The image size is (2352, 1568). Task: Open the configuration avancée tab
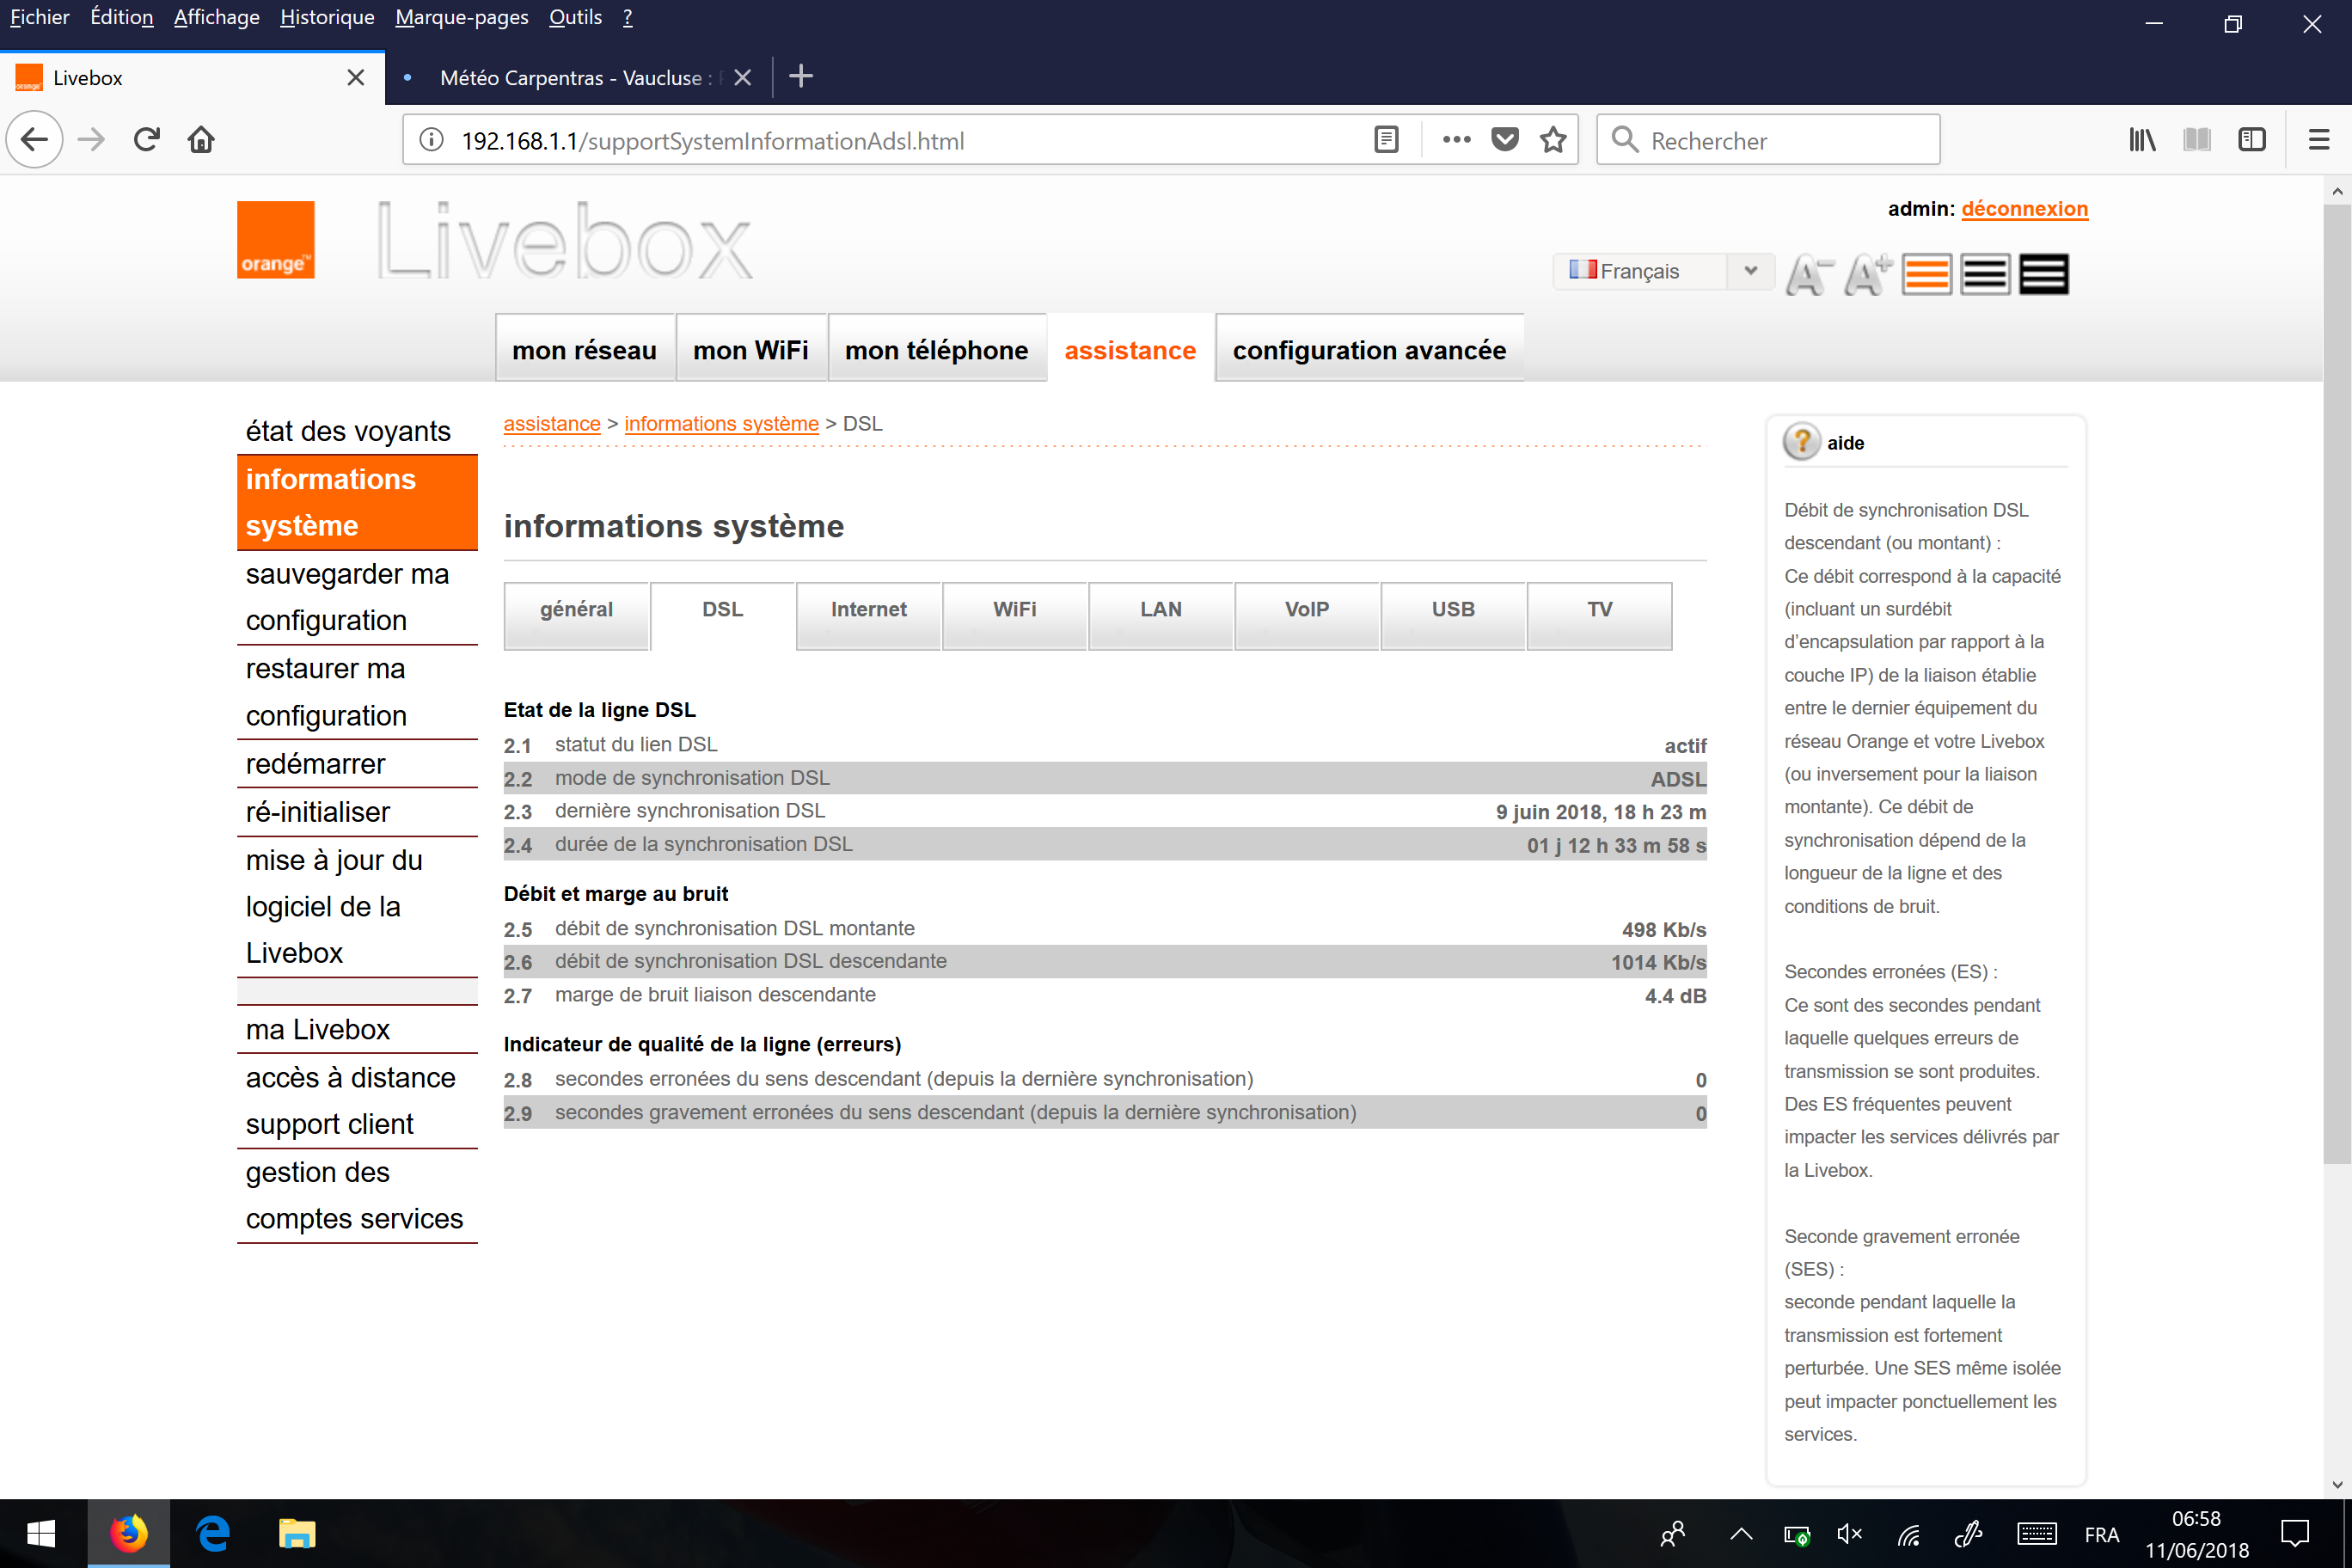coord(1368,350)
